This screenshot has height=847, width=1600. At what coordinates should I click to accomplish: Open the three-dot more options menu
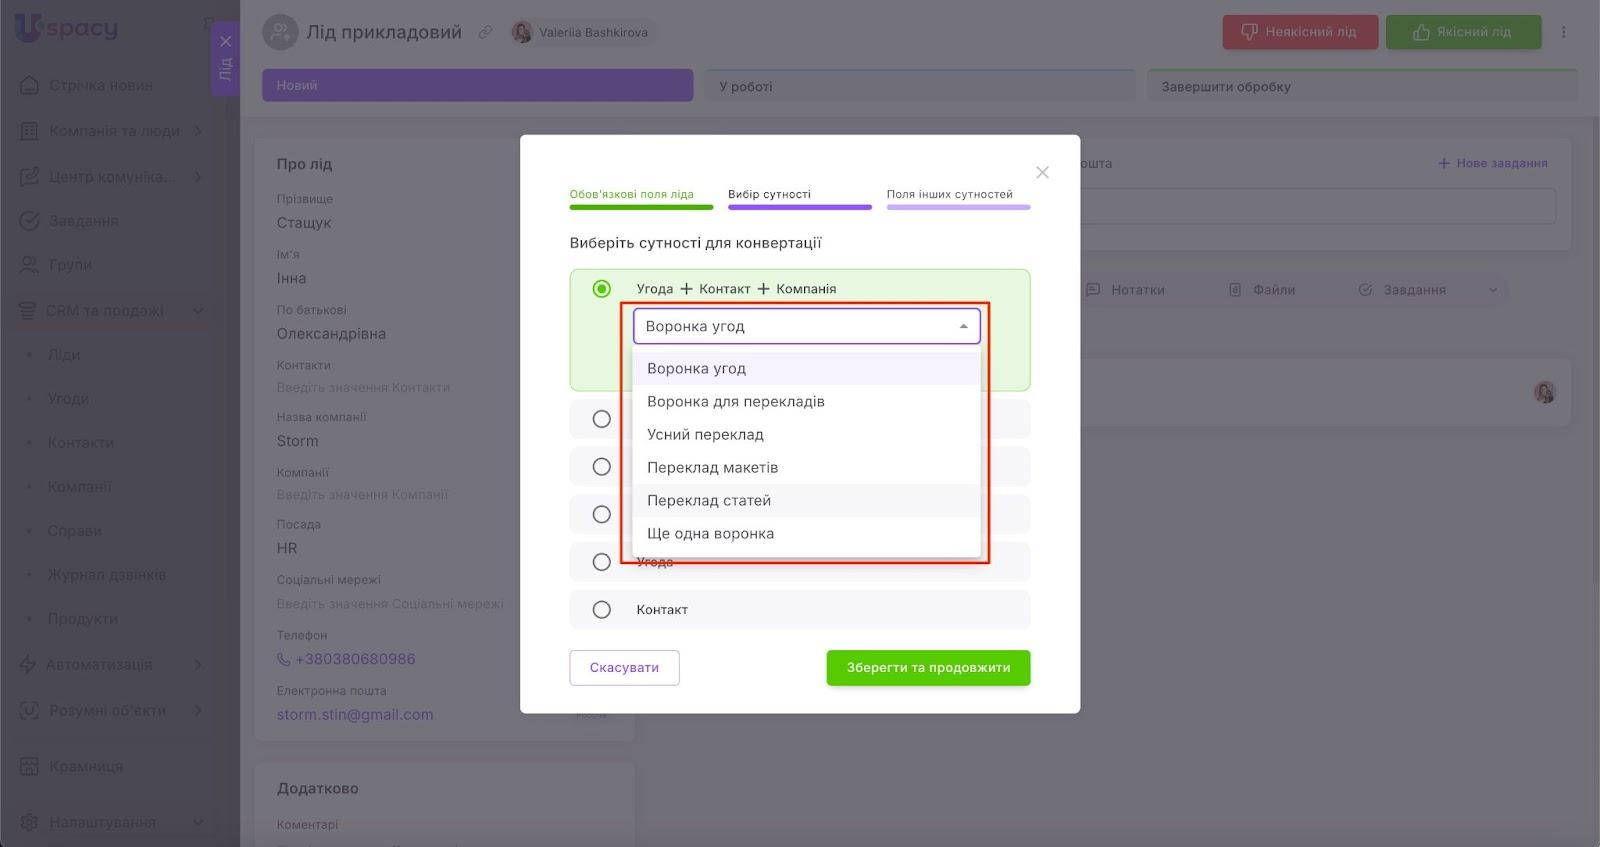pyautogui.click(x=1564, y=32)
